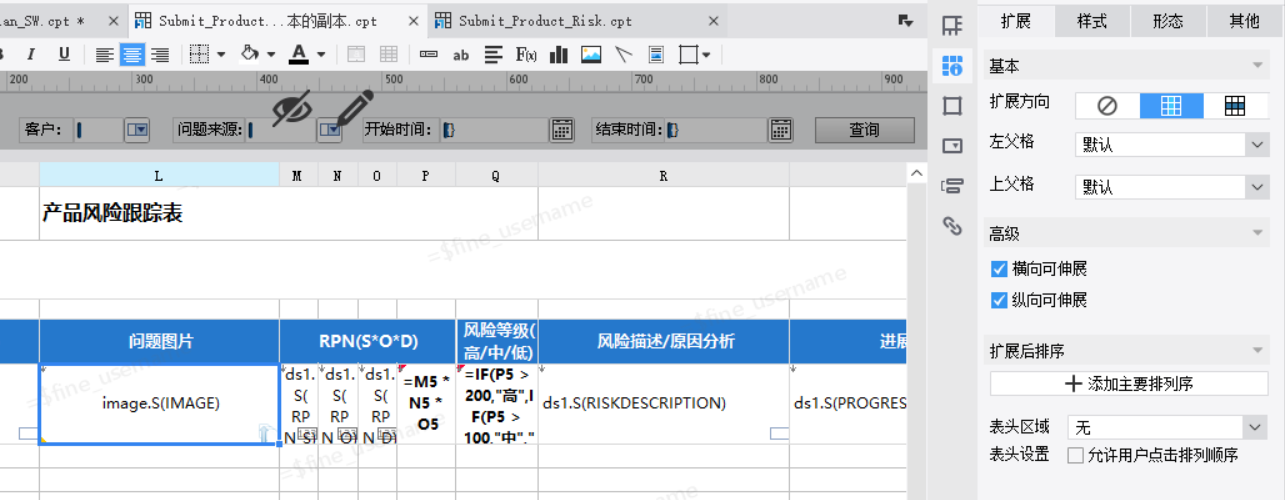1285x500 pixels.
Task: Toggle the crossed-eye visibility icon
Action: pos(292,108)
